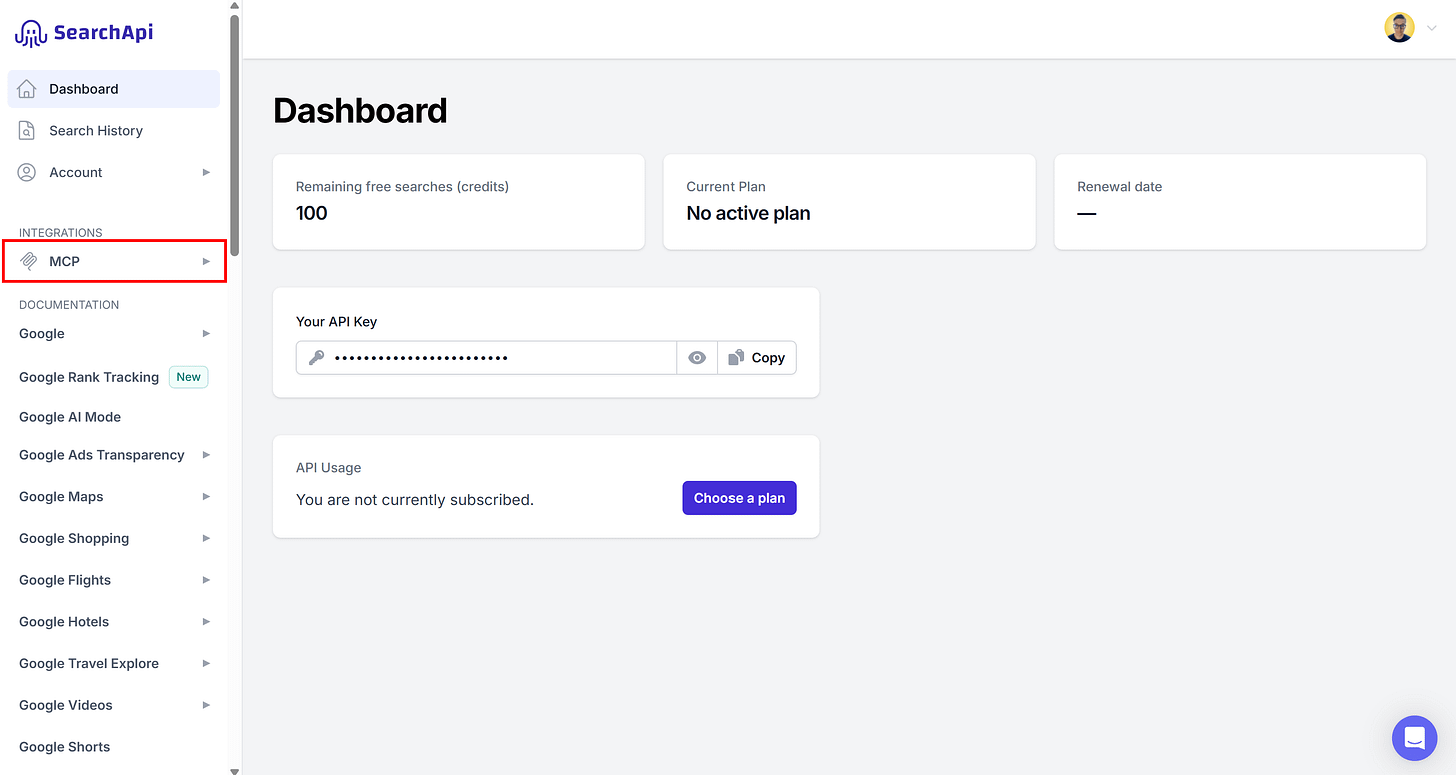Click the Search History document icon
The width and height of the screenshot is (1456, 775).
coord(27,131)
